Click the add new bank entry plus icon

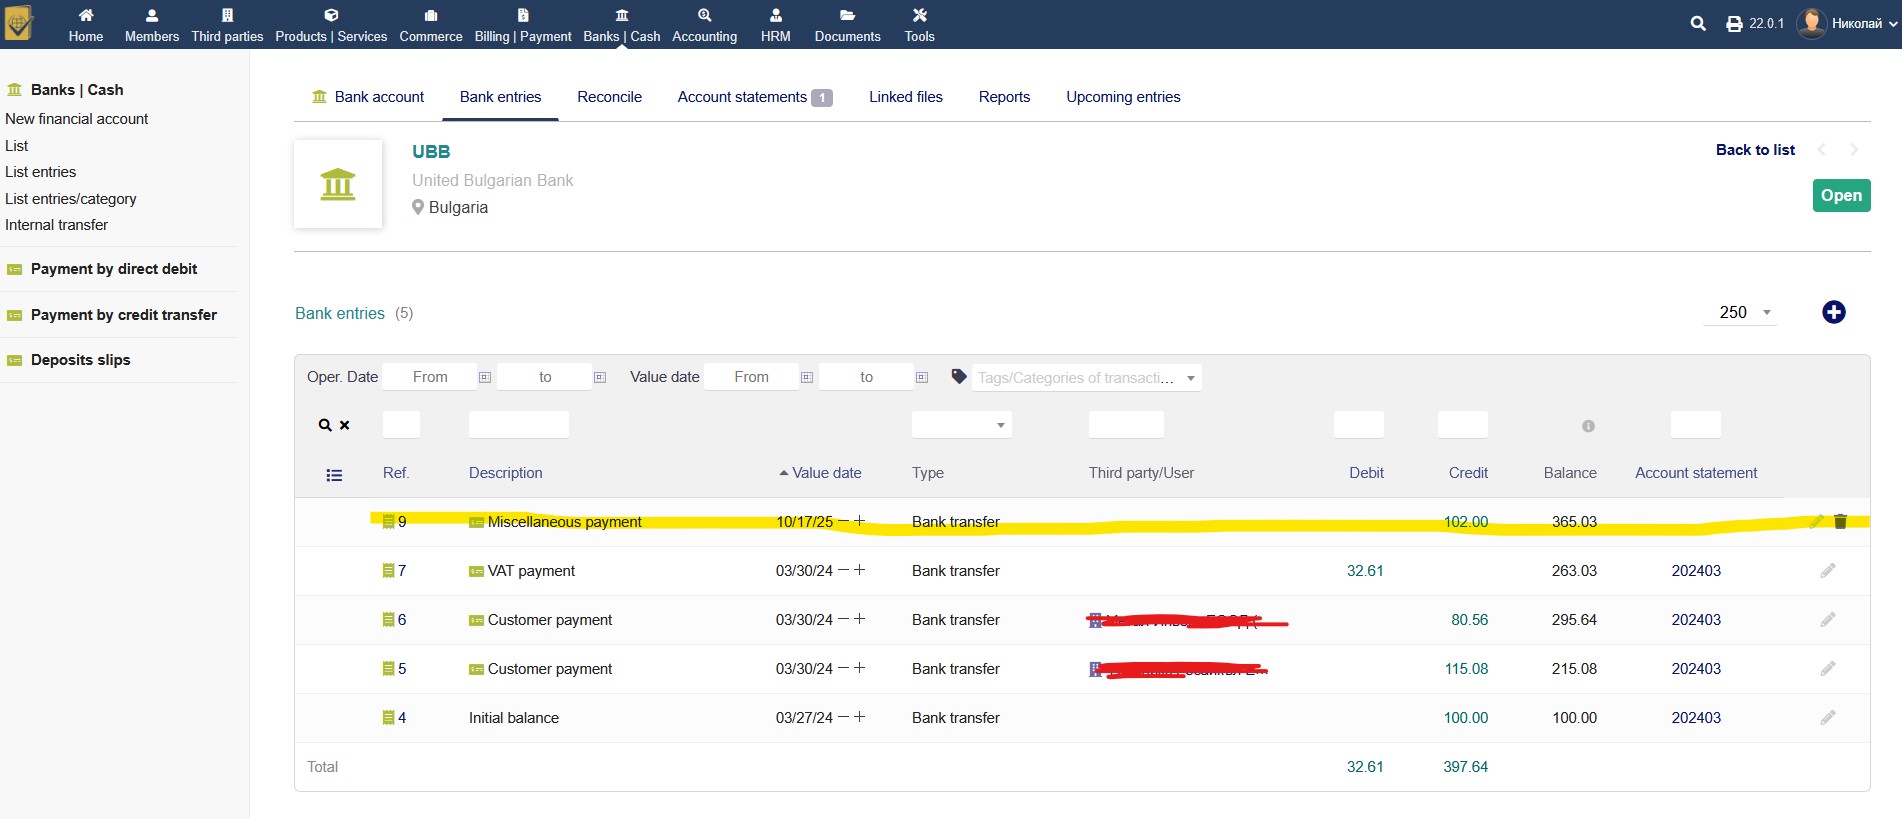1833,313
